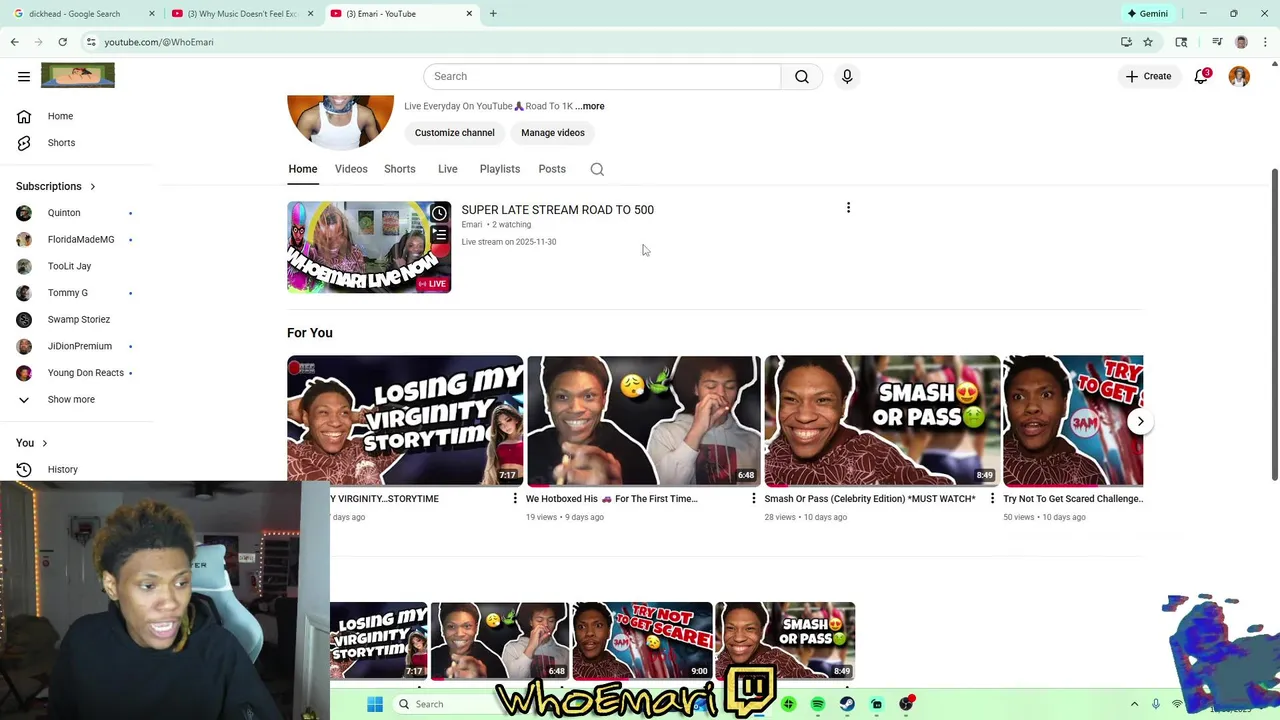This screenshot has width=1280, height=720.
Task: Click the YouTube search input field
Action: pyautogui.click(x=602, y=76)
